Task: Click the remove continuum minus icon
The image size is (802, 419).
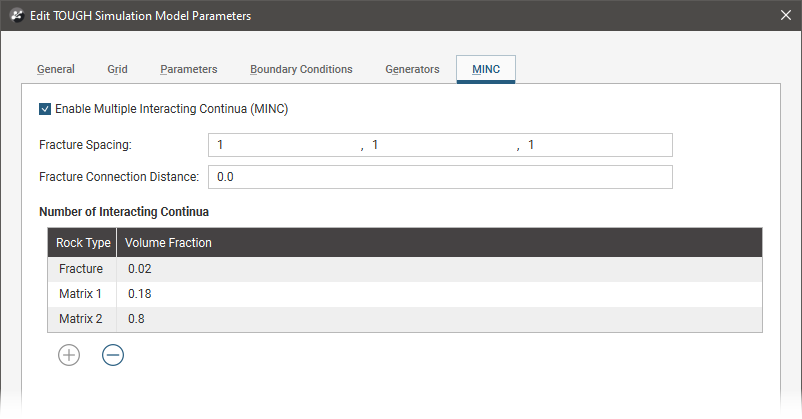Action: click(113, 355)
